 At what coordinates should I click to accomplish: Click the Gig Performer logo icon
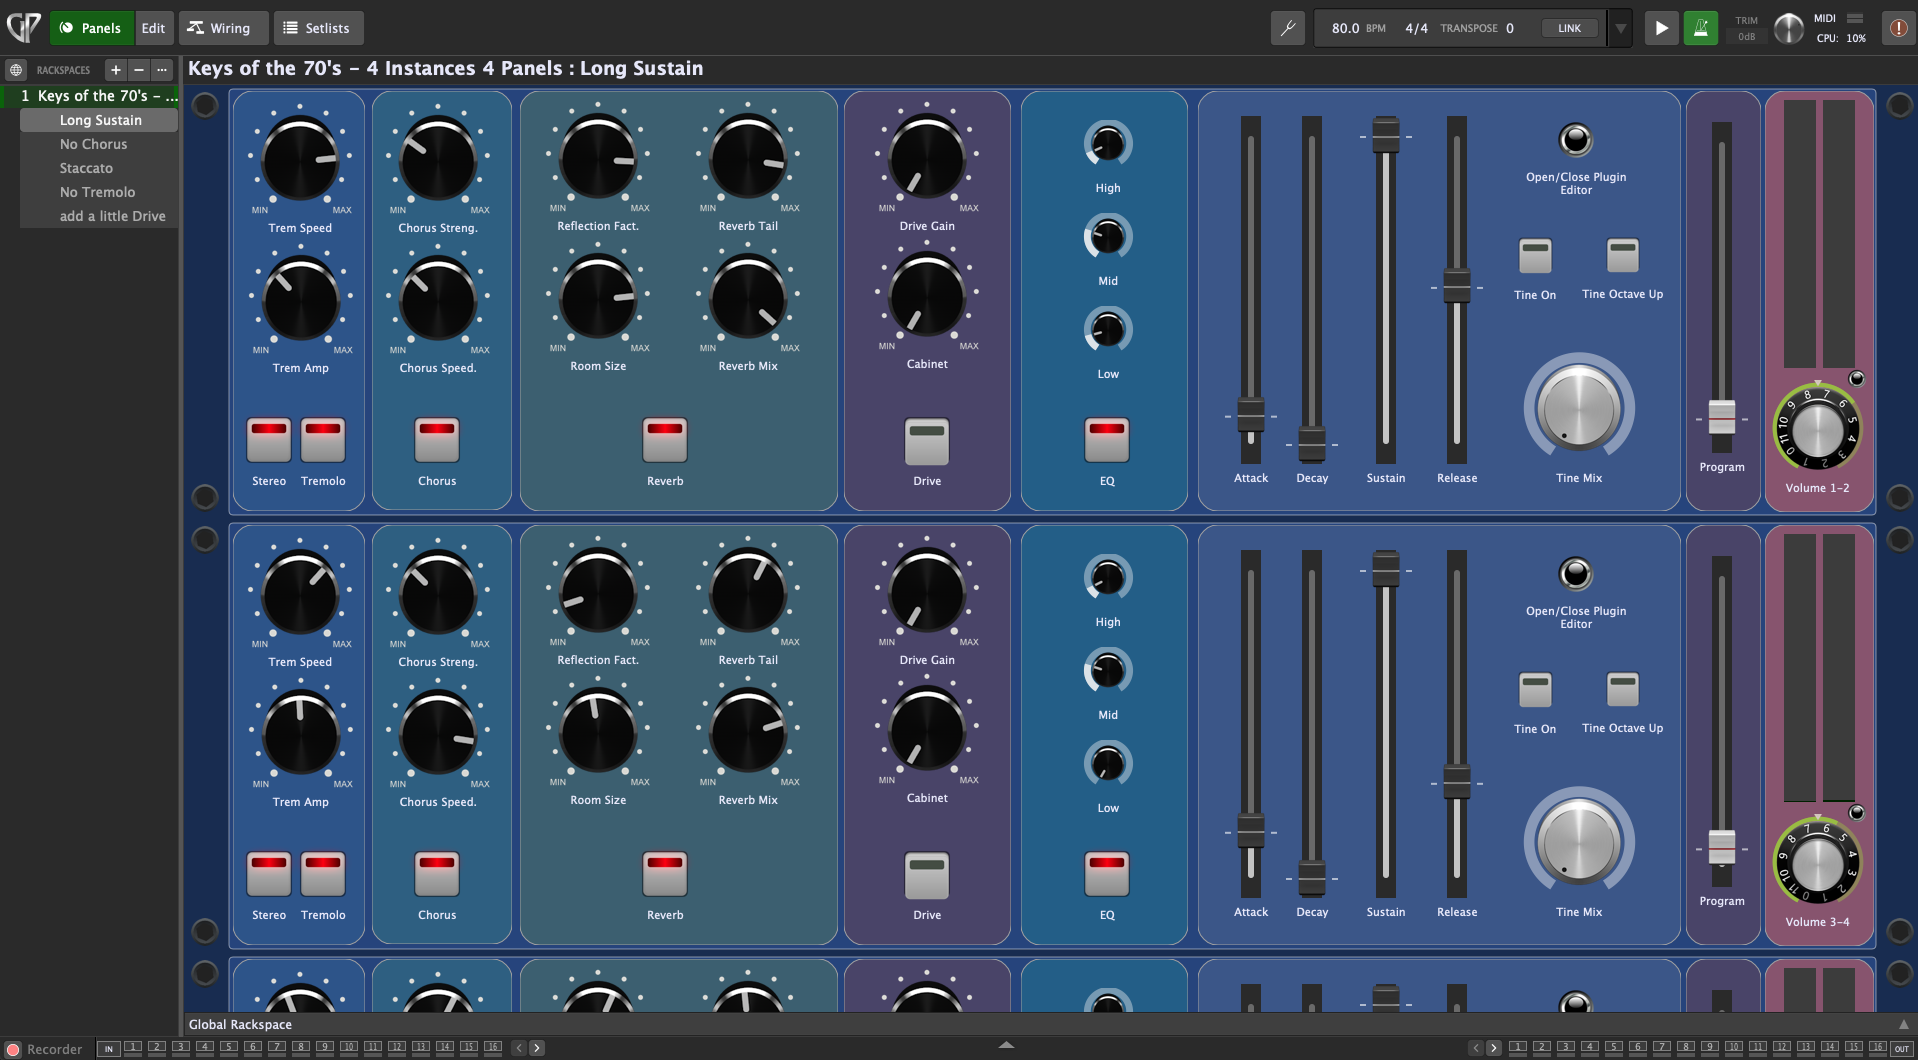tap(23, 27)
